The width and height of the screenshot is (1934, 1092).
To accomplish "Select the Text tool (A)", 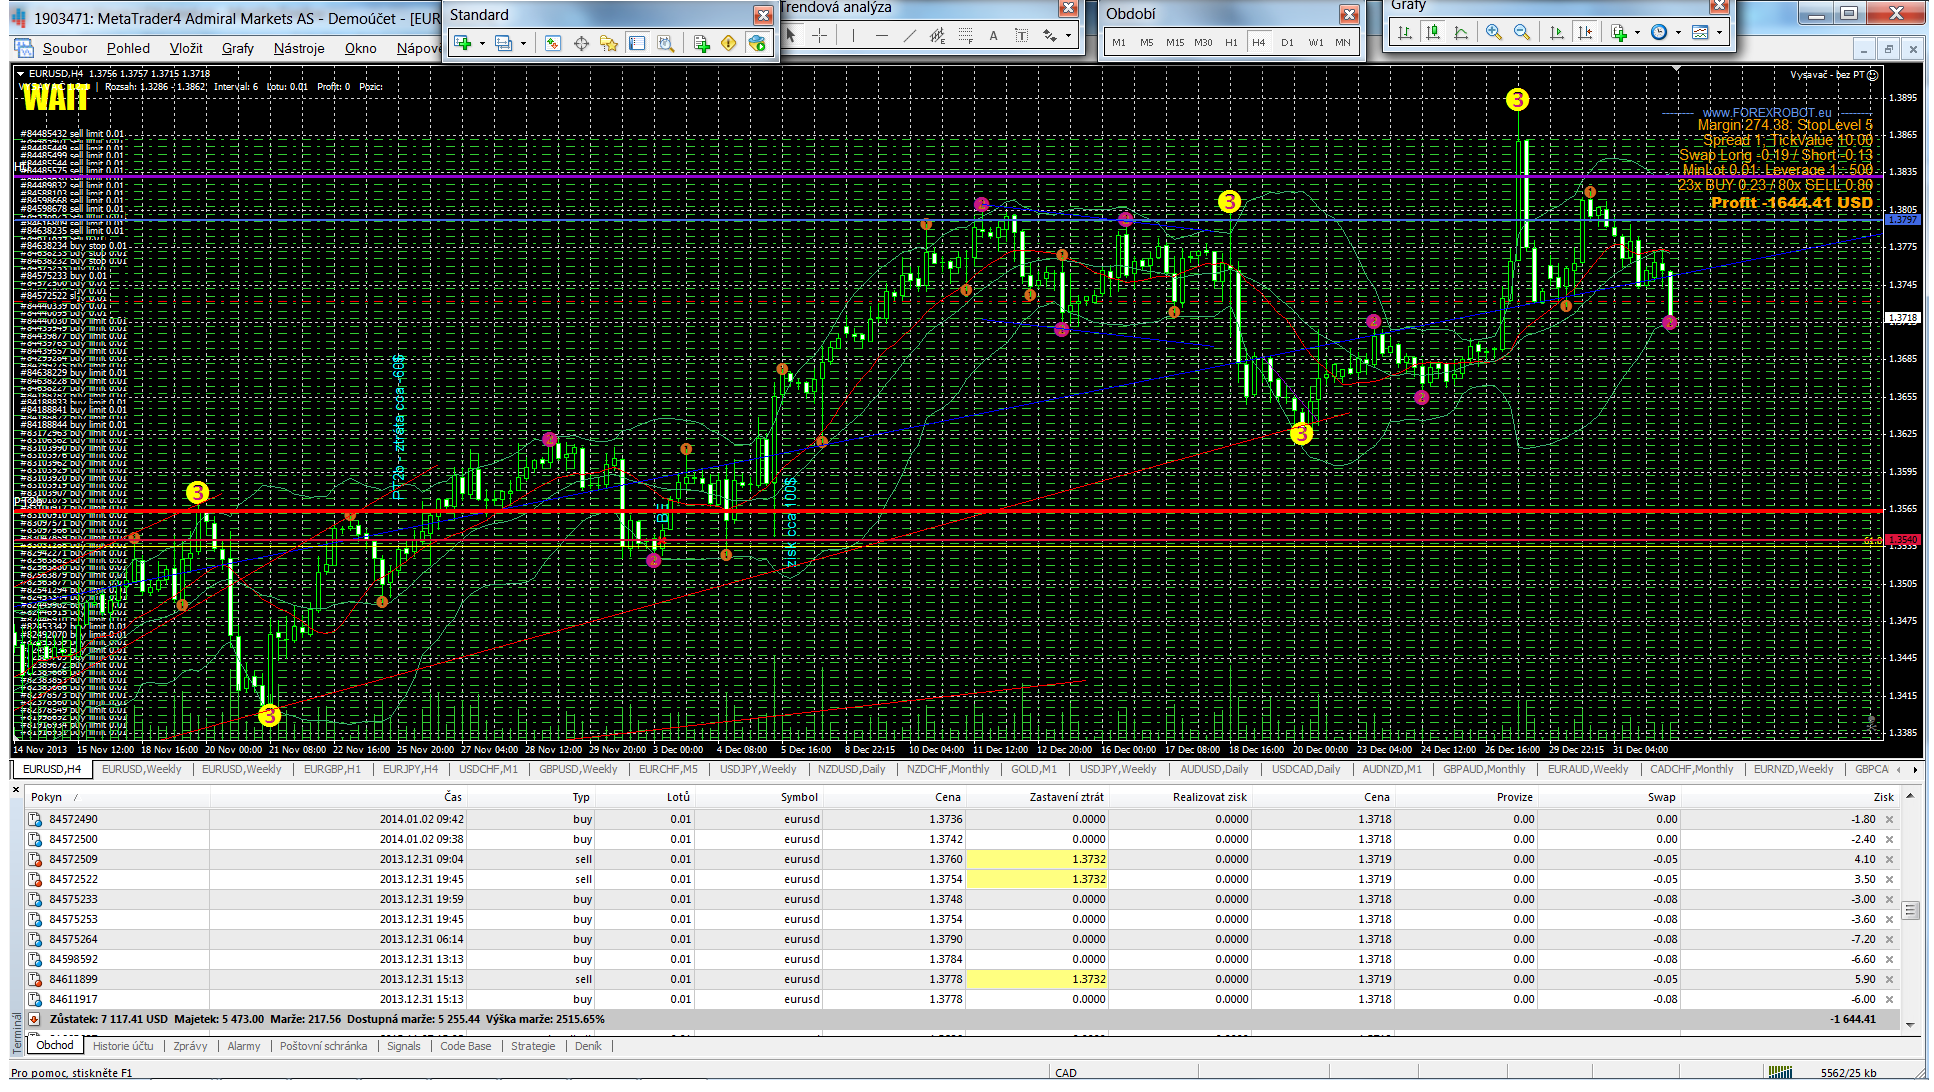I will [x=993, y=35].
